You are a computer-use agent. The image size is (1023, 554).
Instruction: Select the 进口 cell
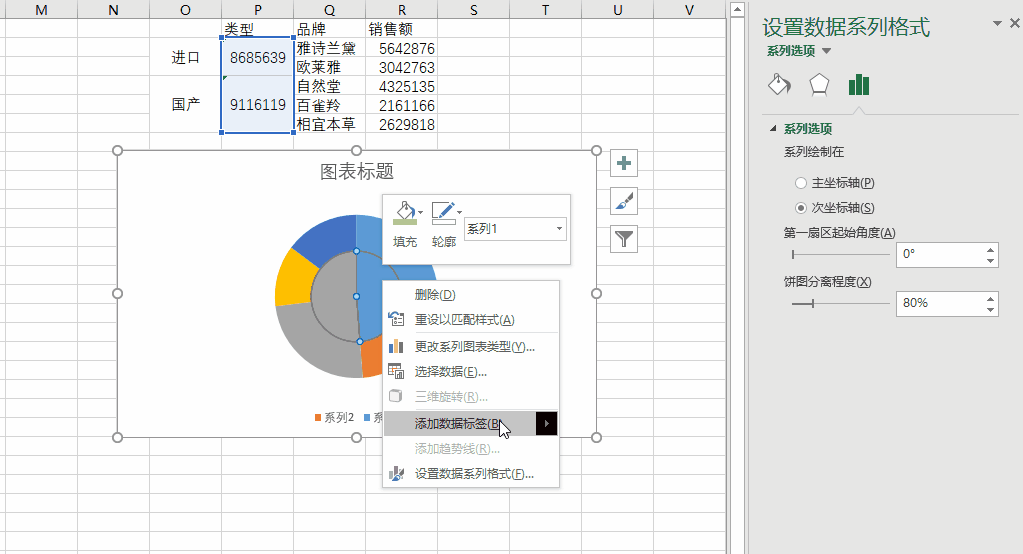[x=185, y=57]
